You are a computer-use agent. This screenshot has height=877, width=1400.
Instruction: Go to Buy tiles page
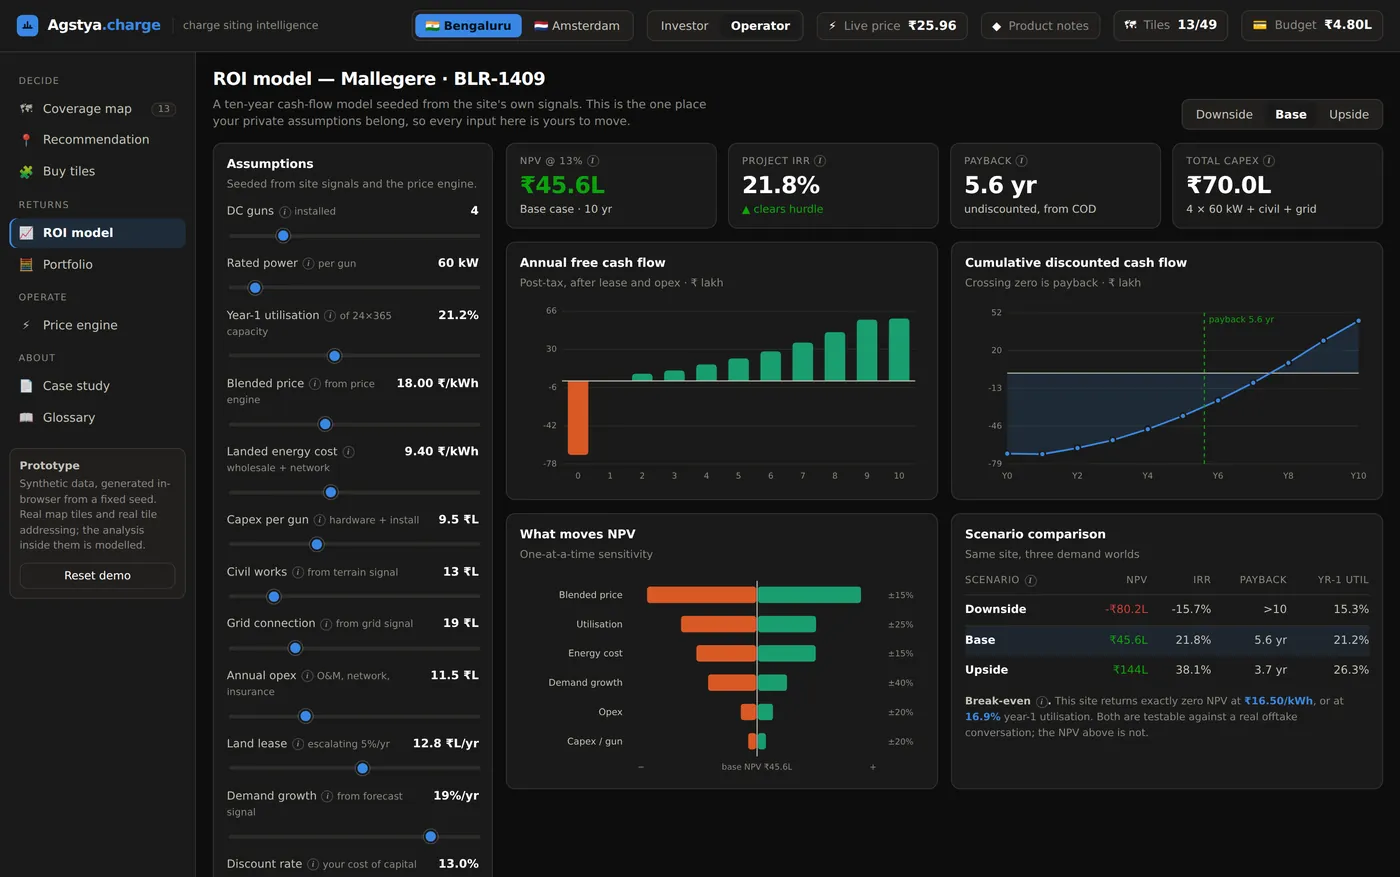pos(98,172)
